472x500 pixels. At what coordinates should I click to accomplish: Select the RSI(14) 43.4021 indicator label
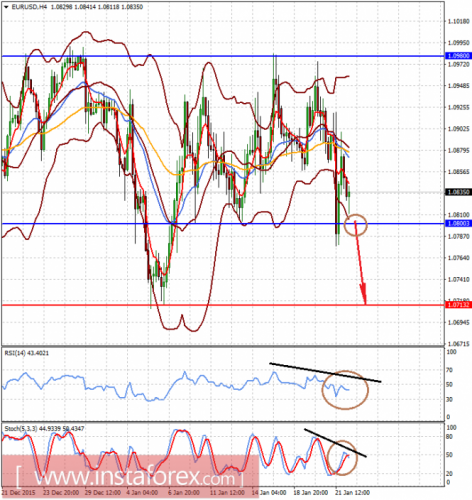(x=27, y=353)
